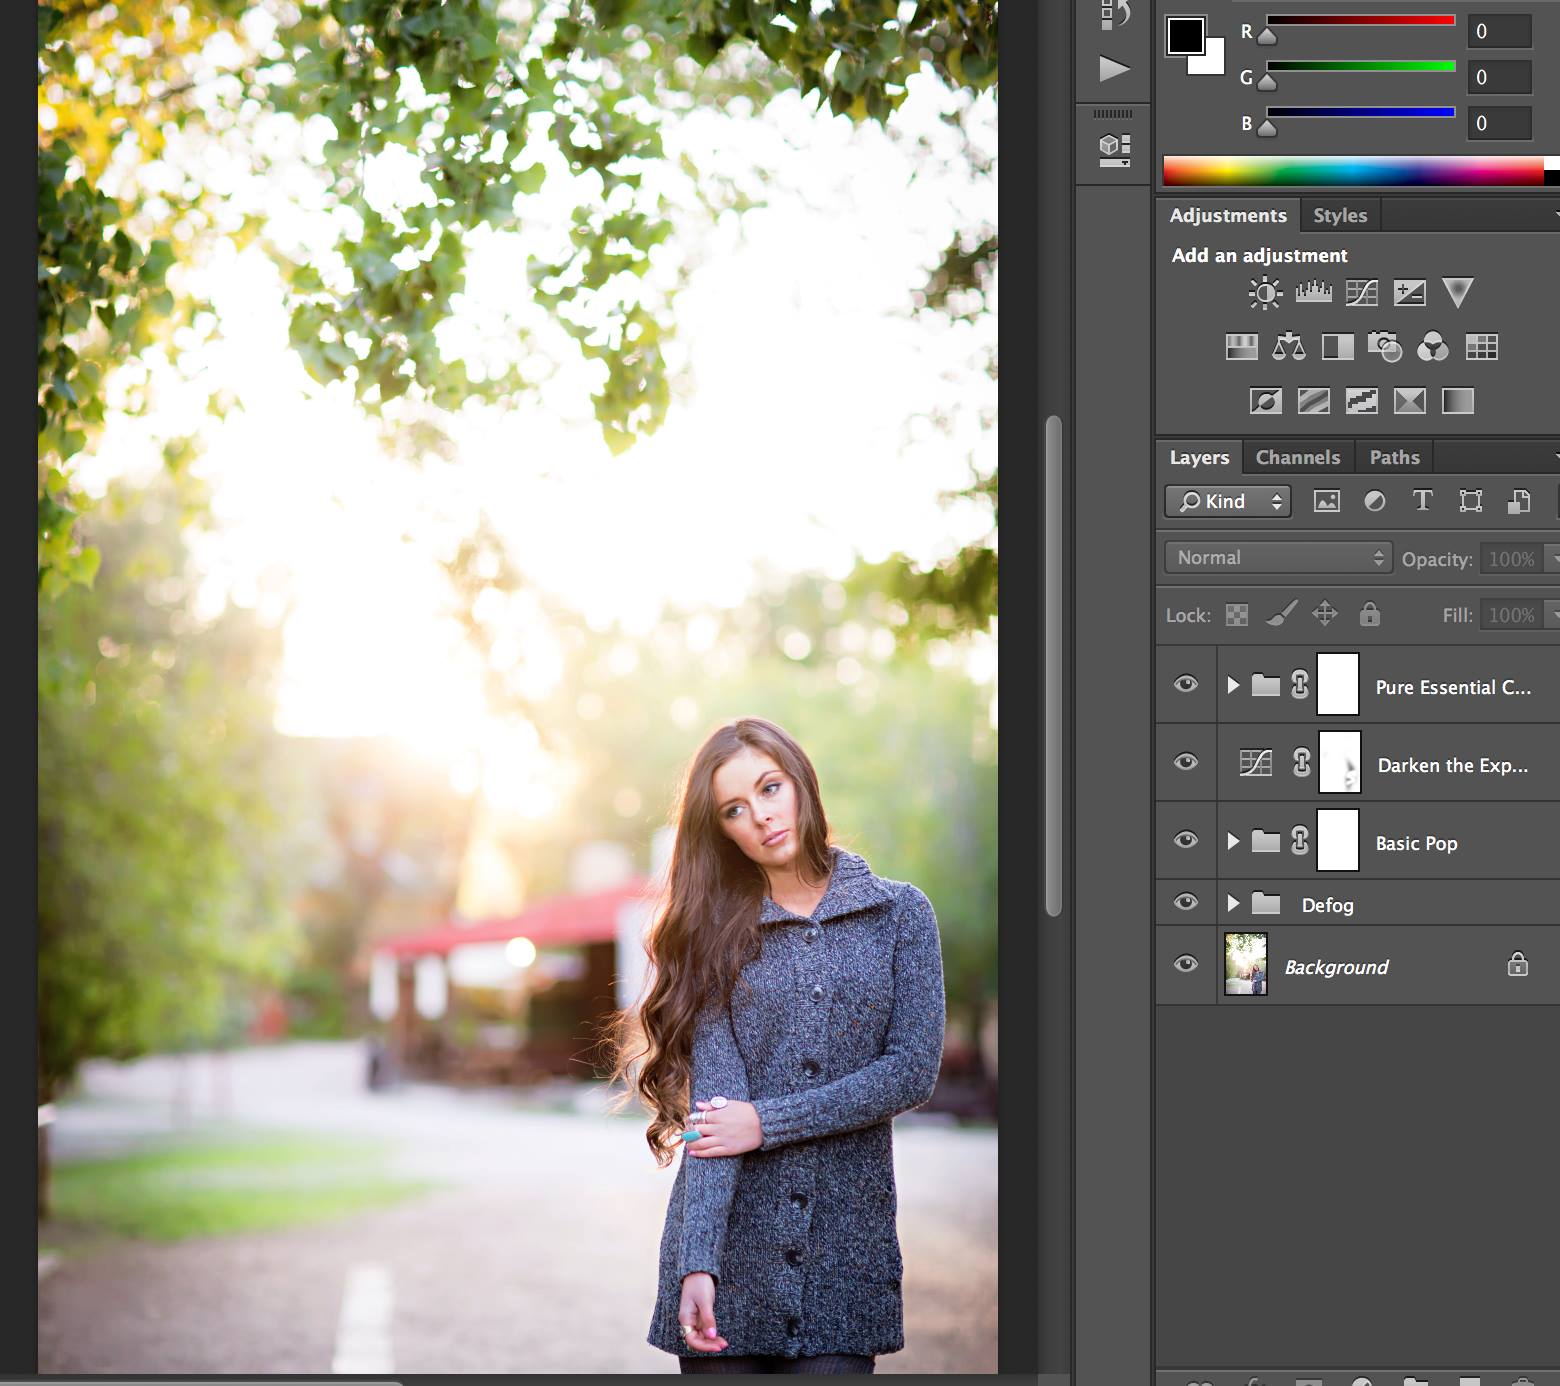Add a Brightness/Contrast adjustment
1560x1386 pixels.
point(1265,293)
